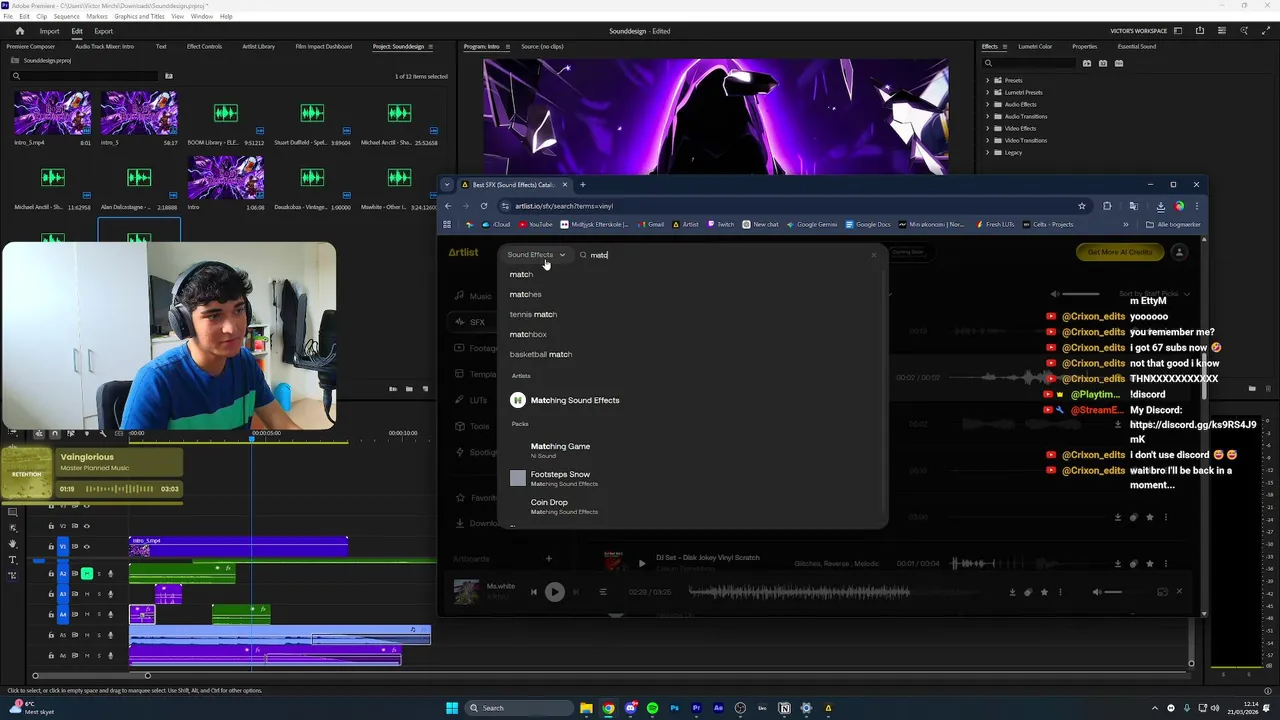Solo audio track A2

(99, 574)
